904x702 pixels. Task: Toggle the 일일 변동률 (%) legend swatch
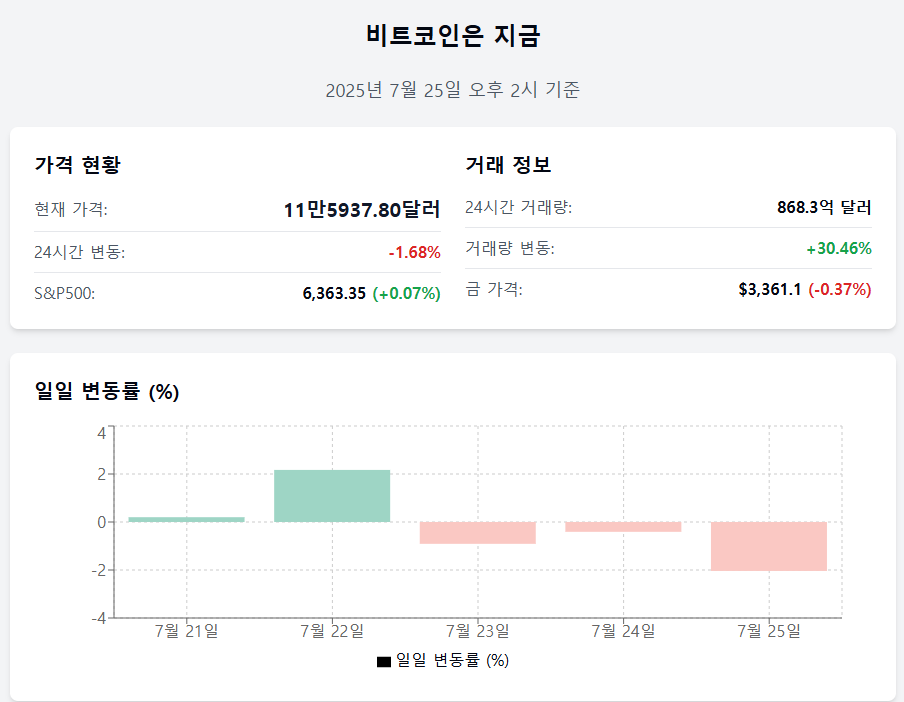pos(384,662)
